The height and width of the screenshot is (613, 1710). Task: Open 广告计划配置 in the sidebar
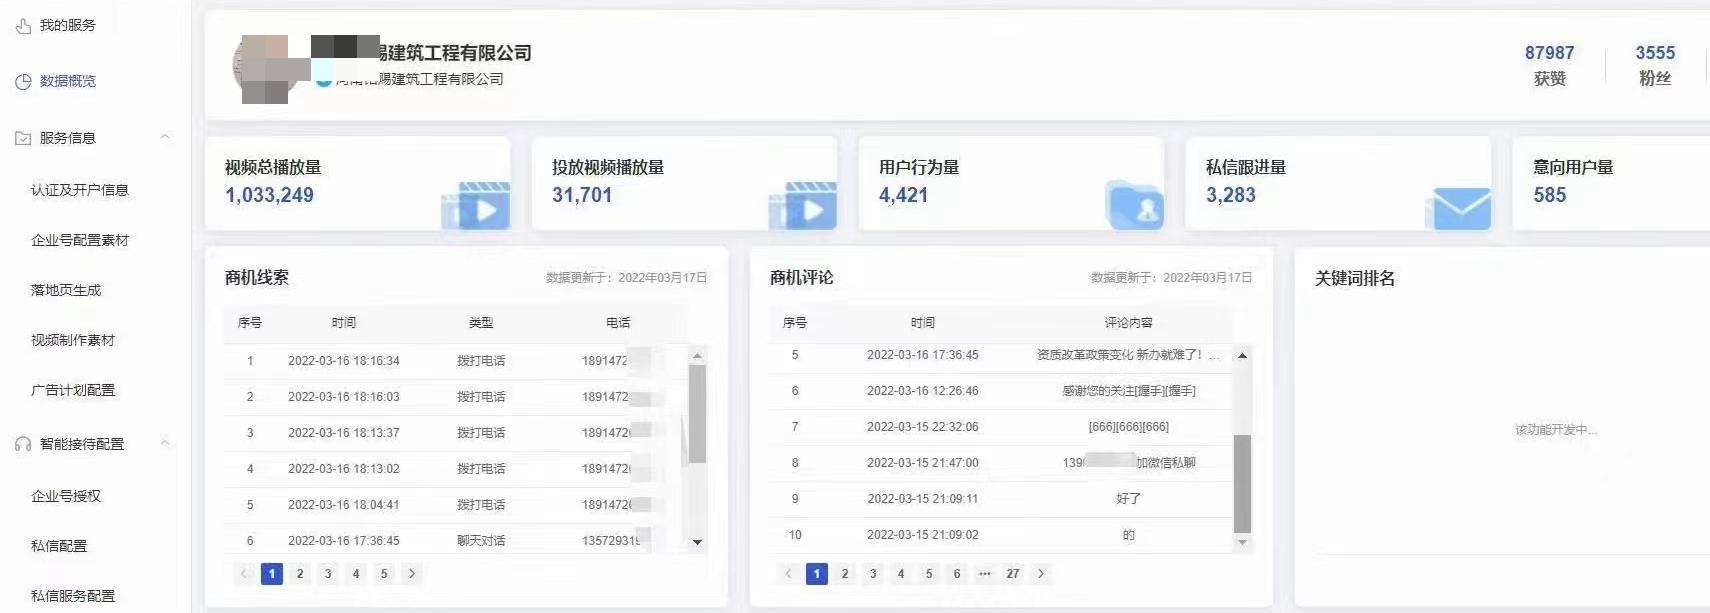[73, 390]
